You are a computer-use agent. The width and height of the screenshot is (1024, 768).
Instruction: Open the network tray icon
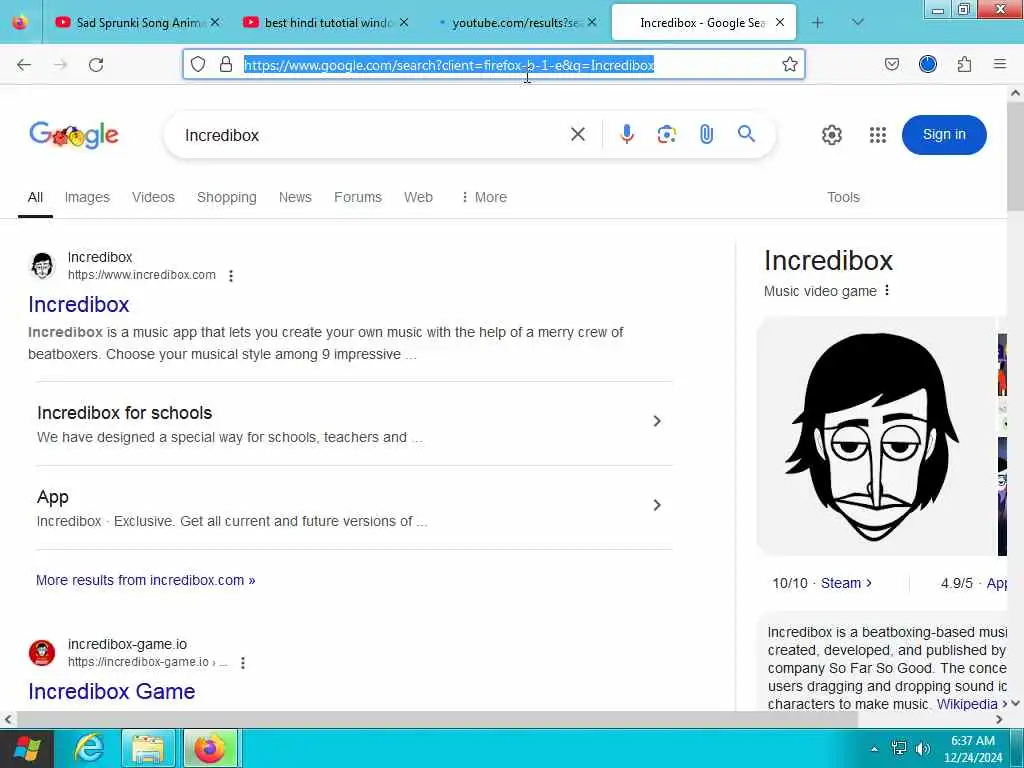(899, 748)
